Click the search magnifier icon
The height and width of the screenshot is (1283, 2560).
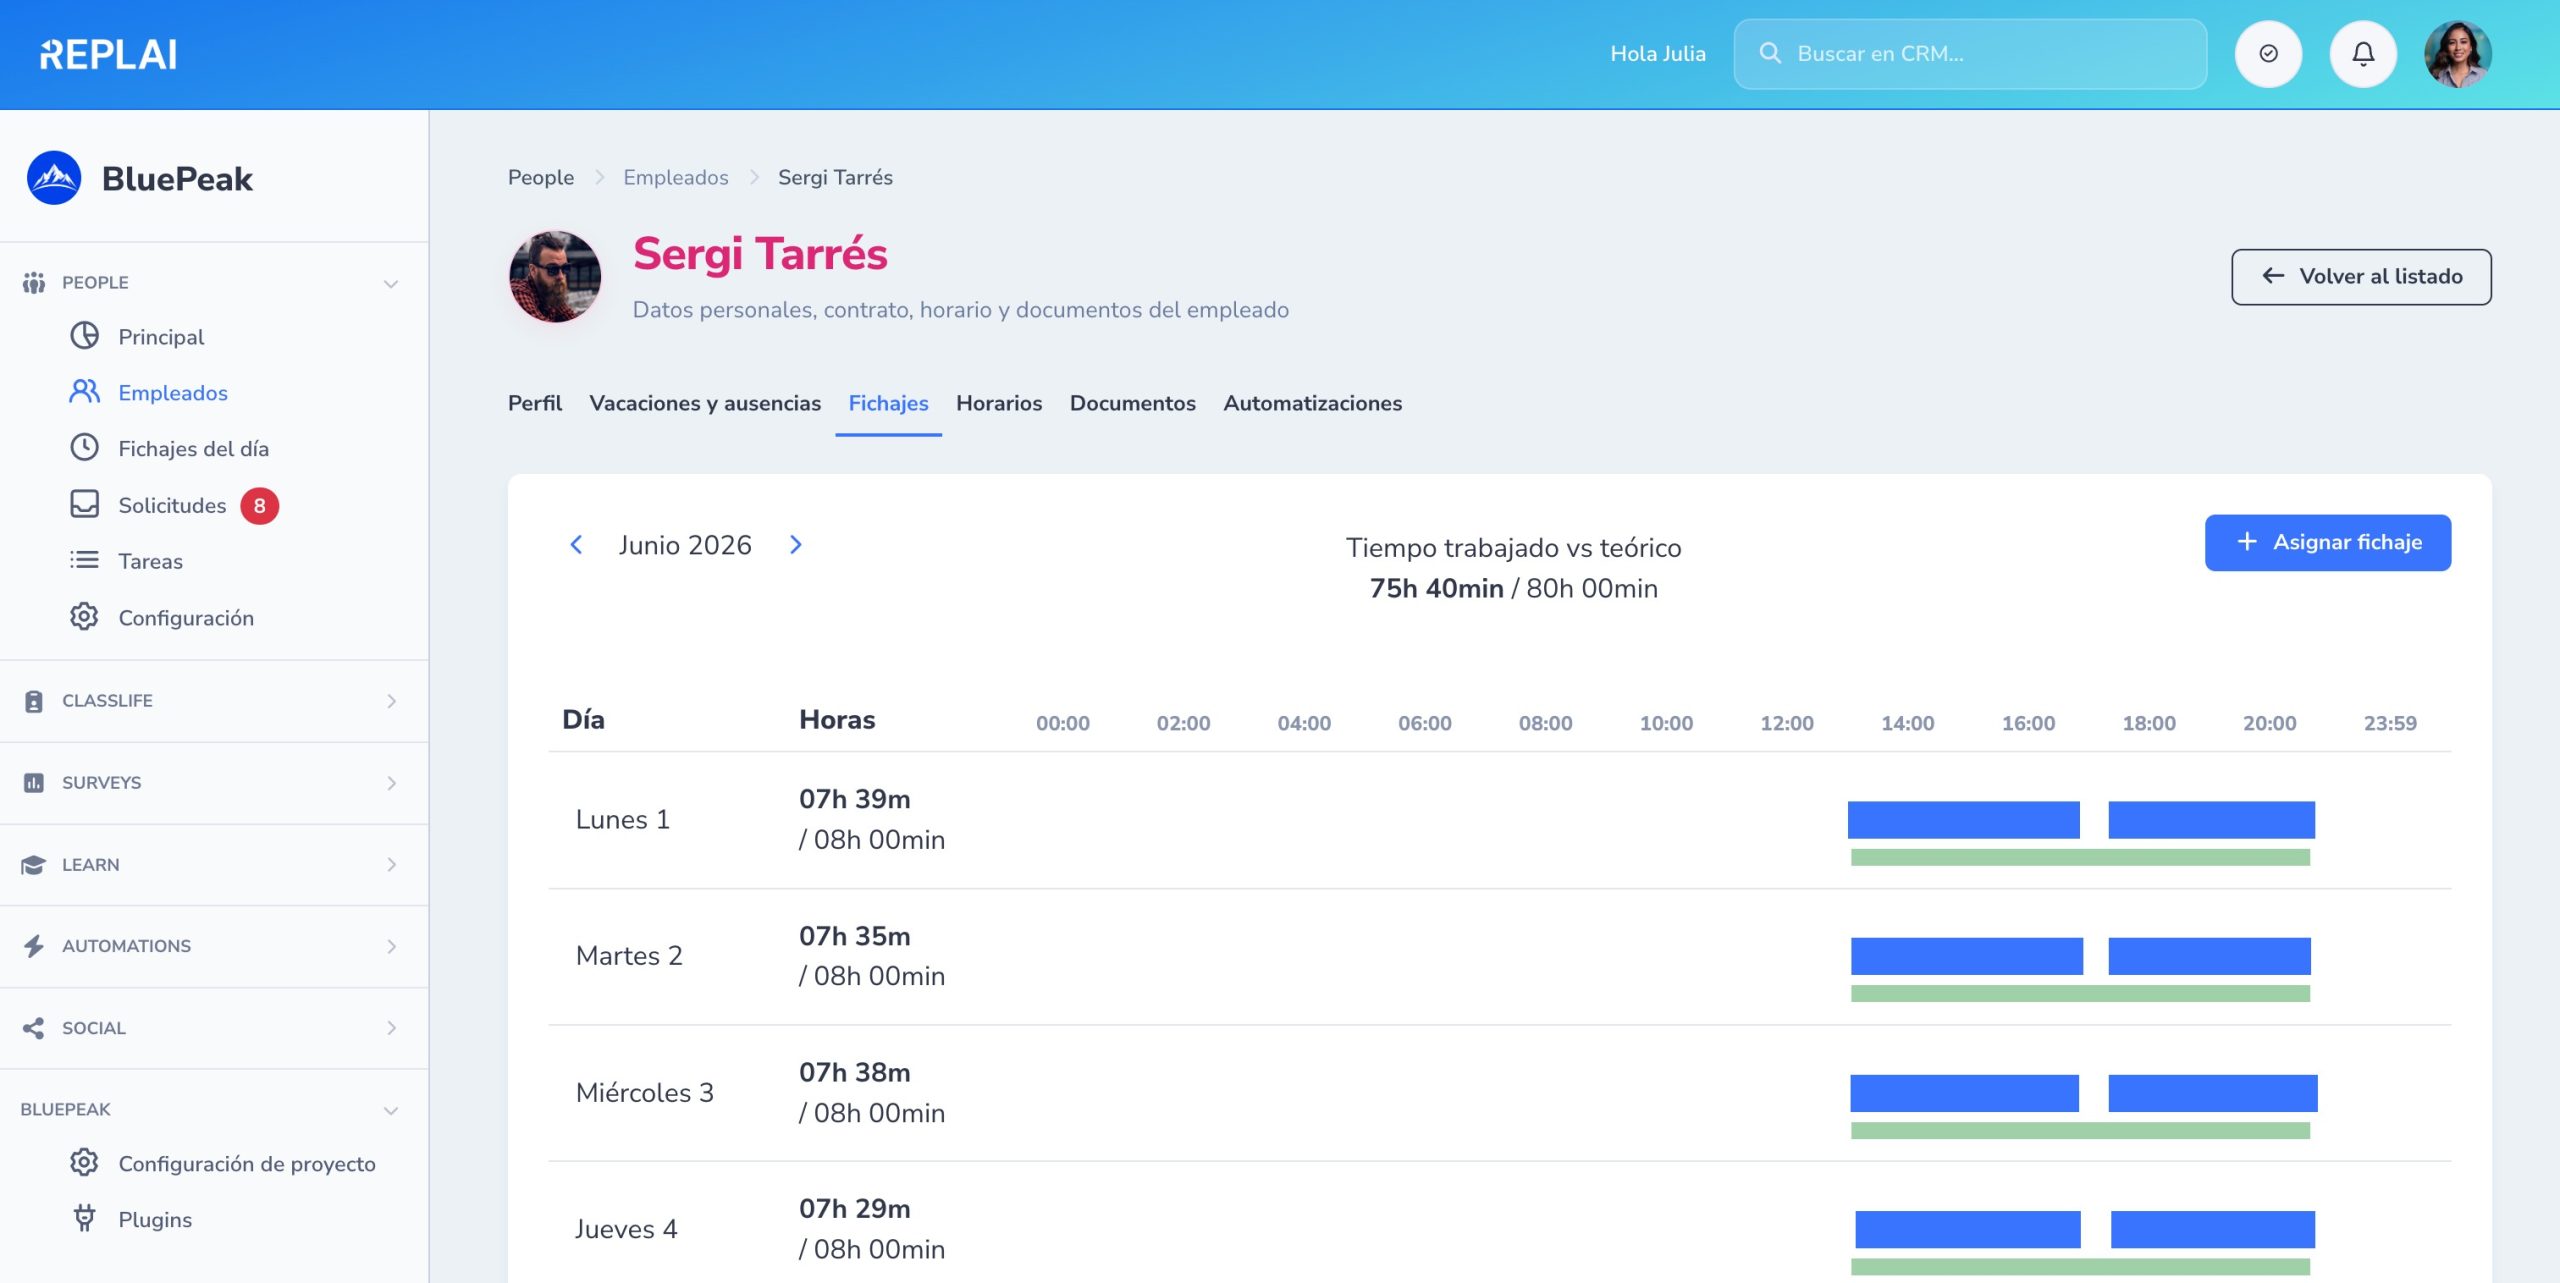(1770, 53)
